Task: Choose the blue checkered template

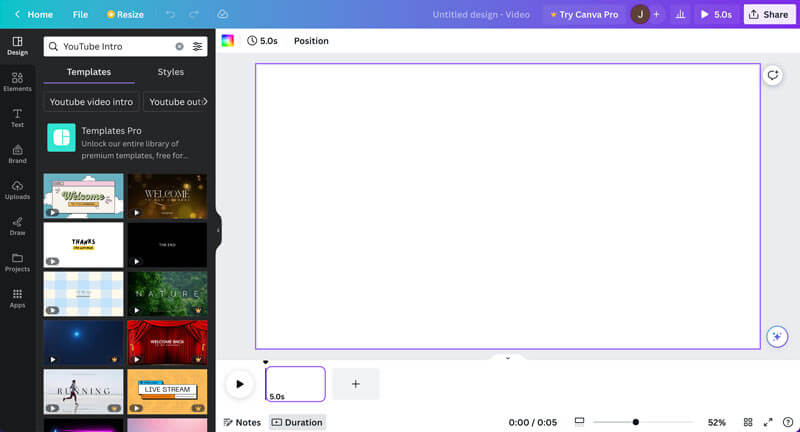Action: point(83,294)
